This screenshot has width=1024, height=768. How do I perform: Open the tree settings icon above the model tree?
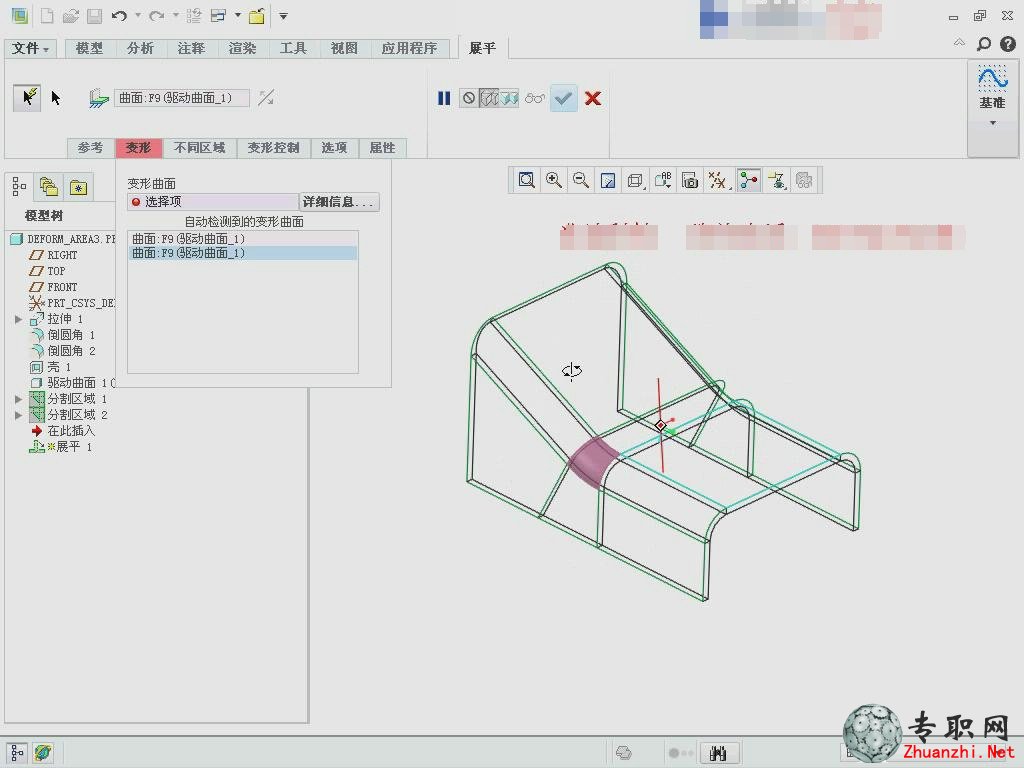(x=19, y=187)
